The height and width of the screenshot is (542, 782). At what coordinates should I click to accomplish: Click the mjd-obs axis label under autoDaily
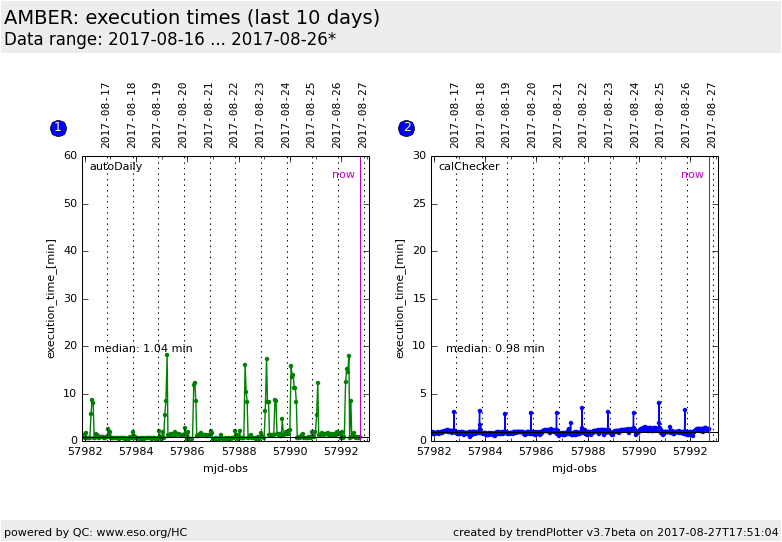coord(225,468)
